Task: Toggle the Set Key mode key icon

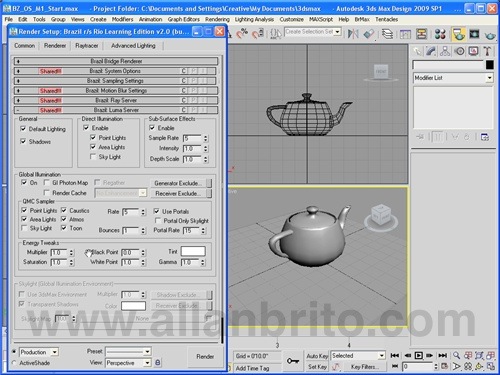Action: coord(293,361)
